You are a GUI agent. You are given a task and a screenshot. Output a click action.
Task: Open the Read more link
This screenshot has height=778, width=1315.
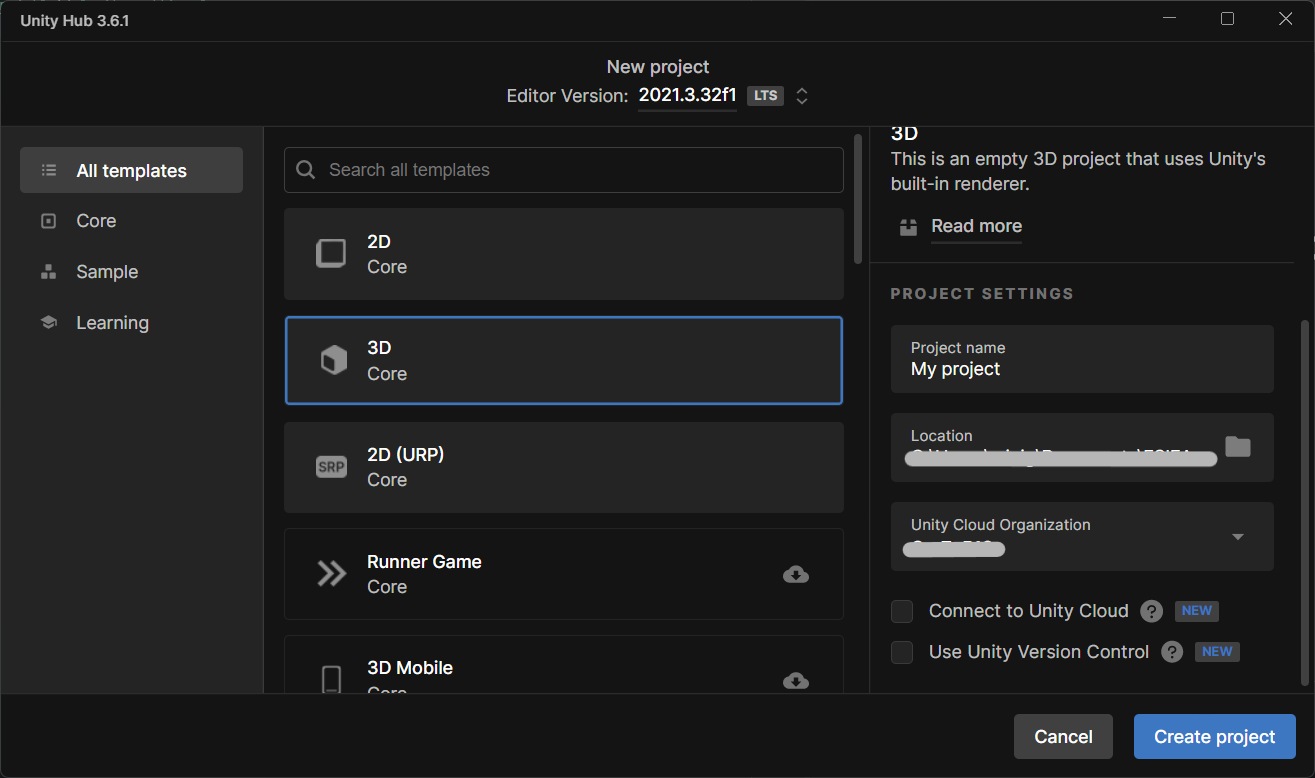tap(976, 226)
